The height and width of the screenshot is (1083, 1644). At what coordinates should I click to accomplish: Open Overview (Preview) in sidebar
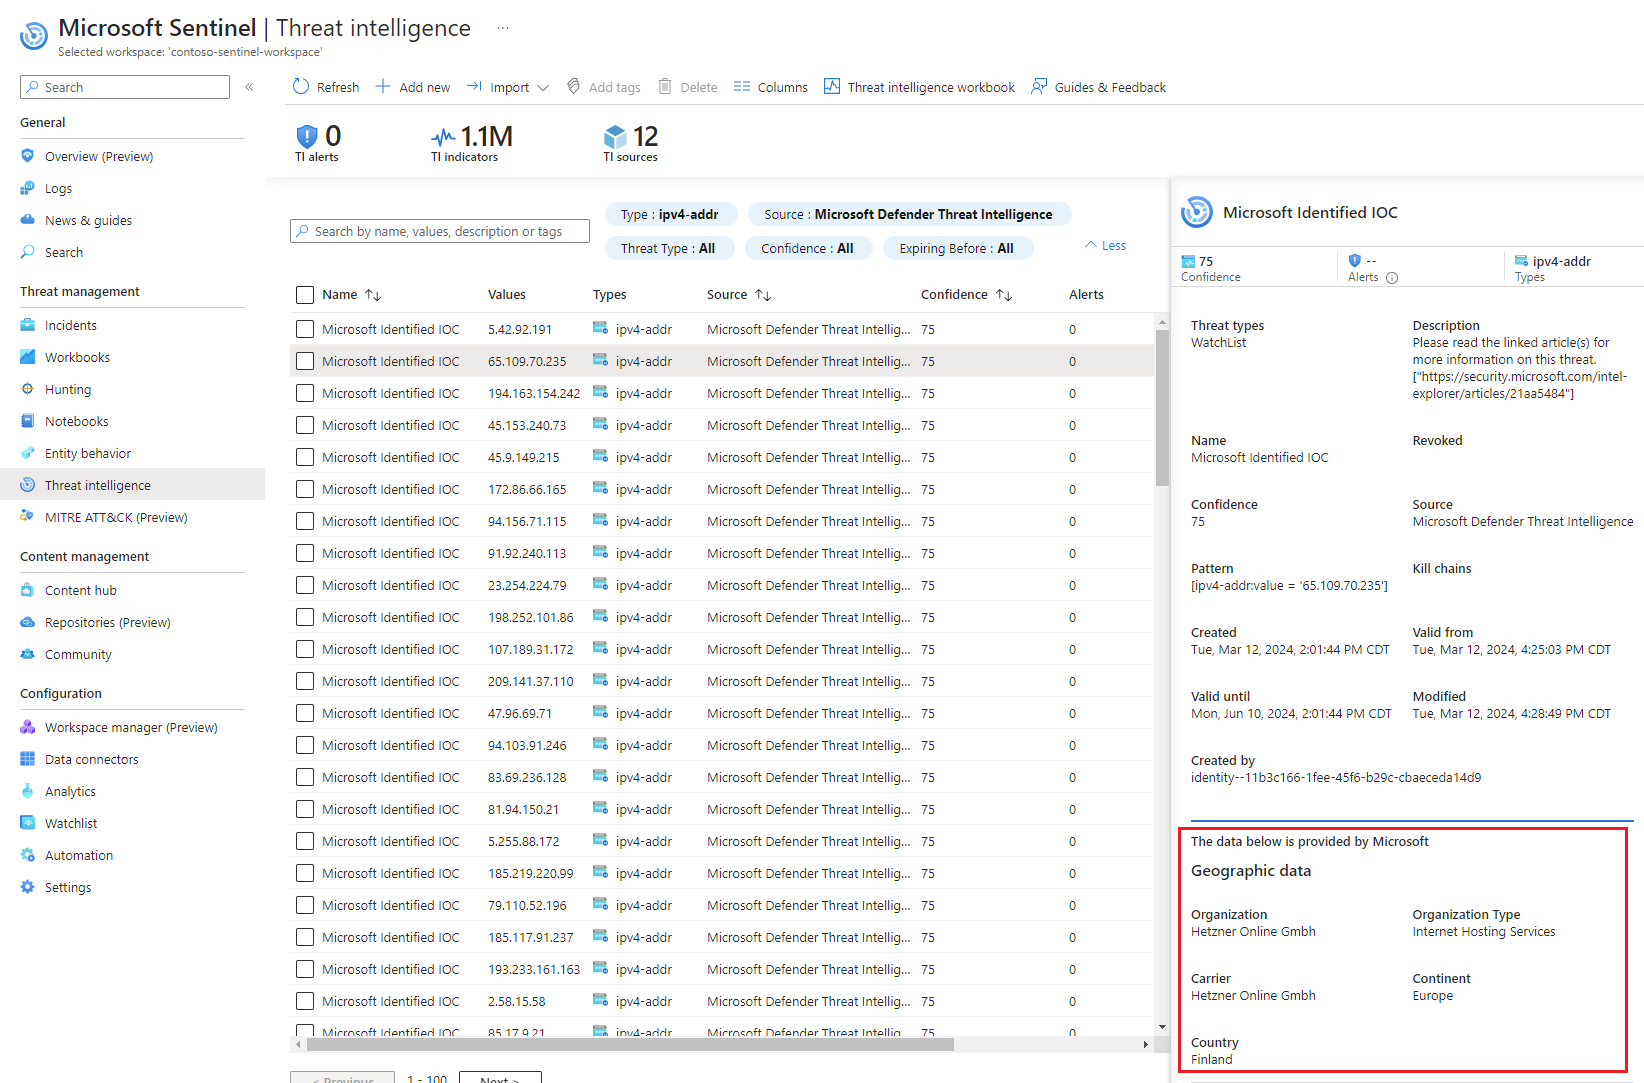click(99, 156)
